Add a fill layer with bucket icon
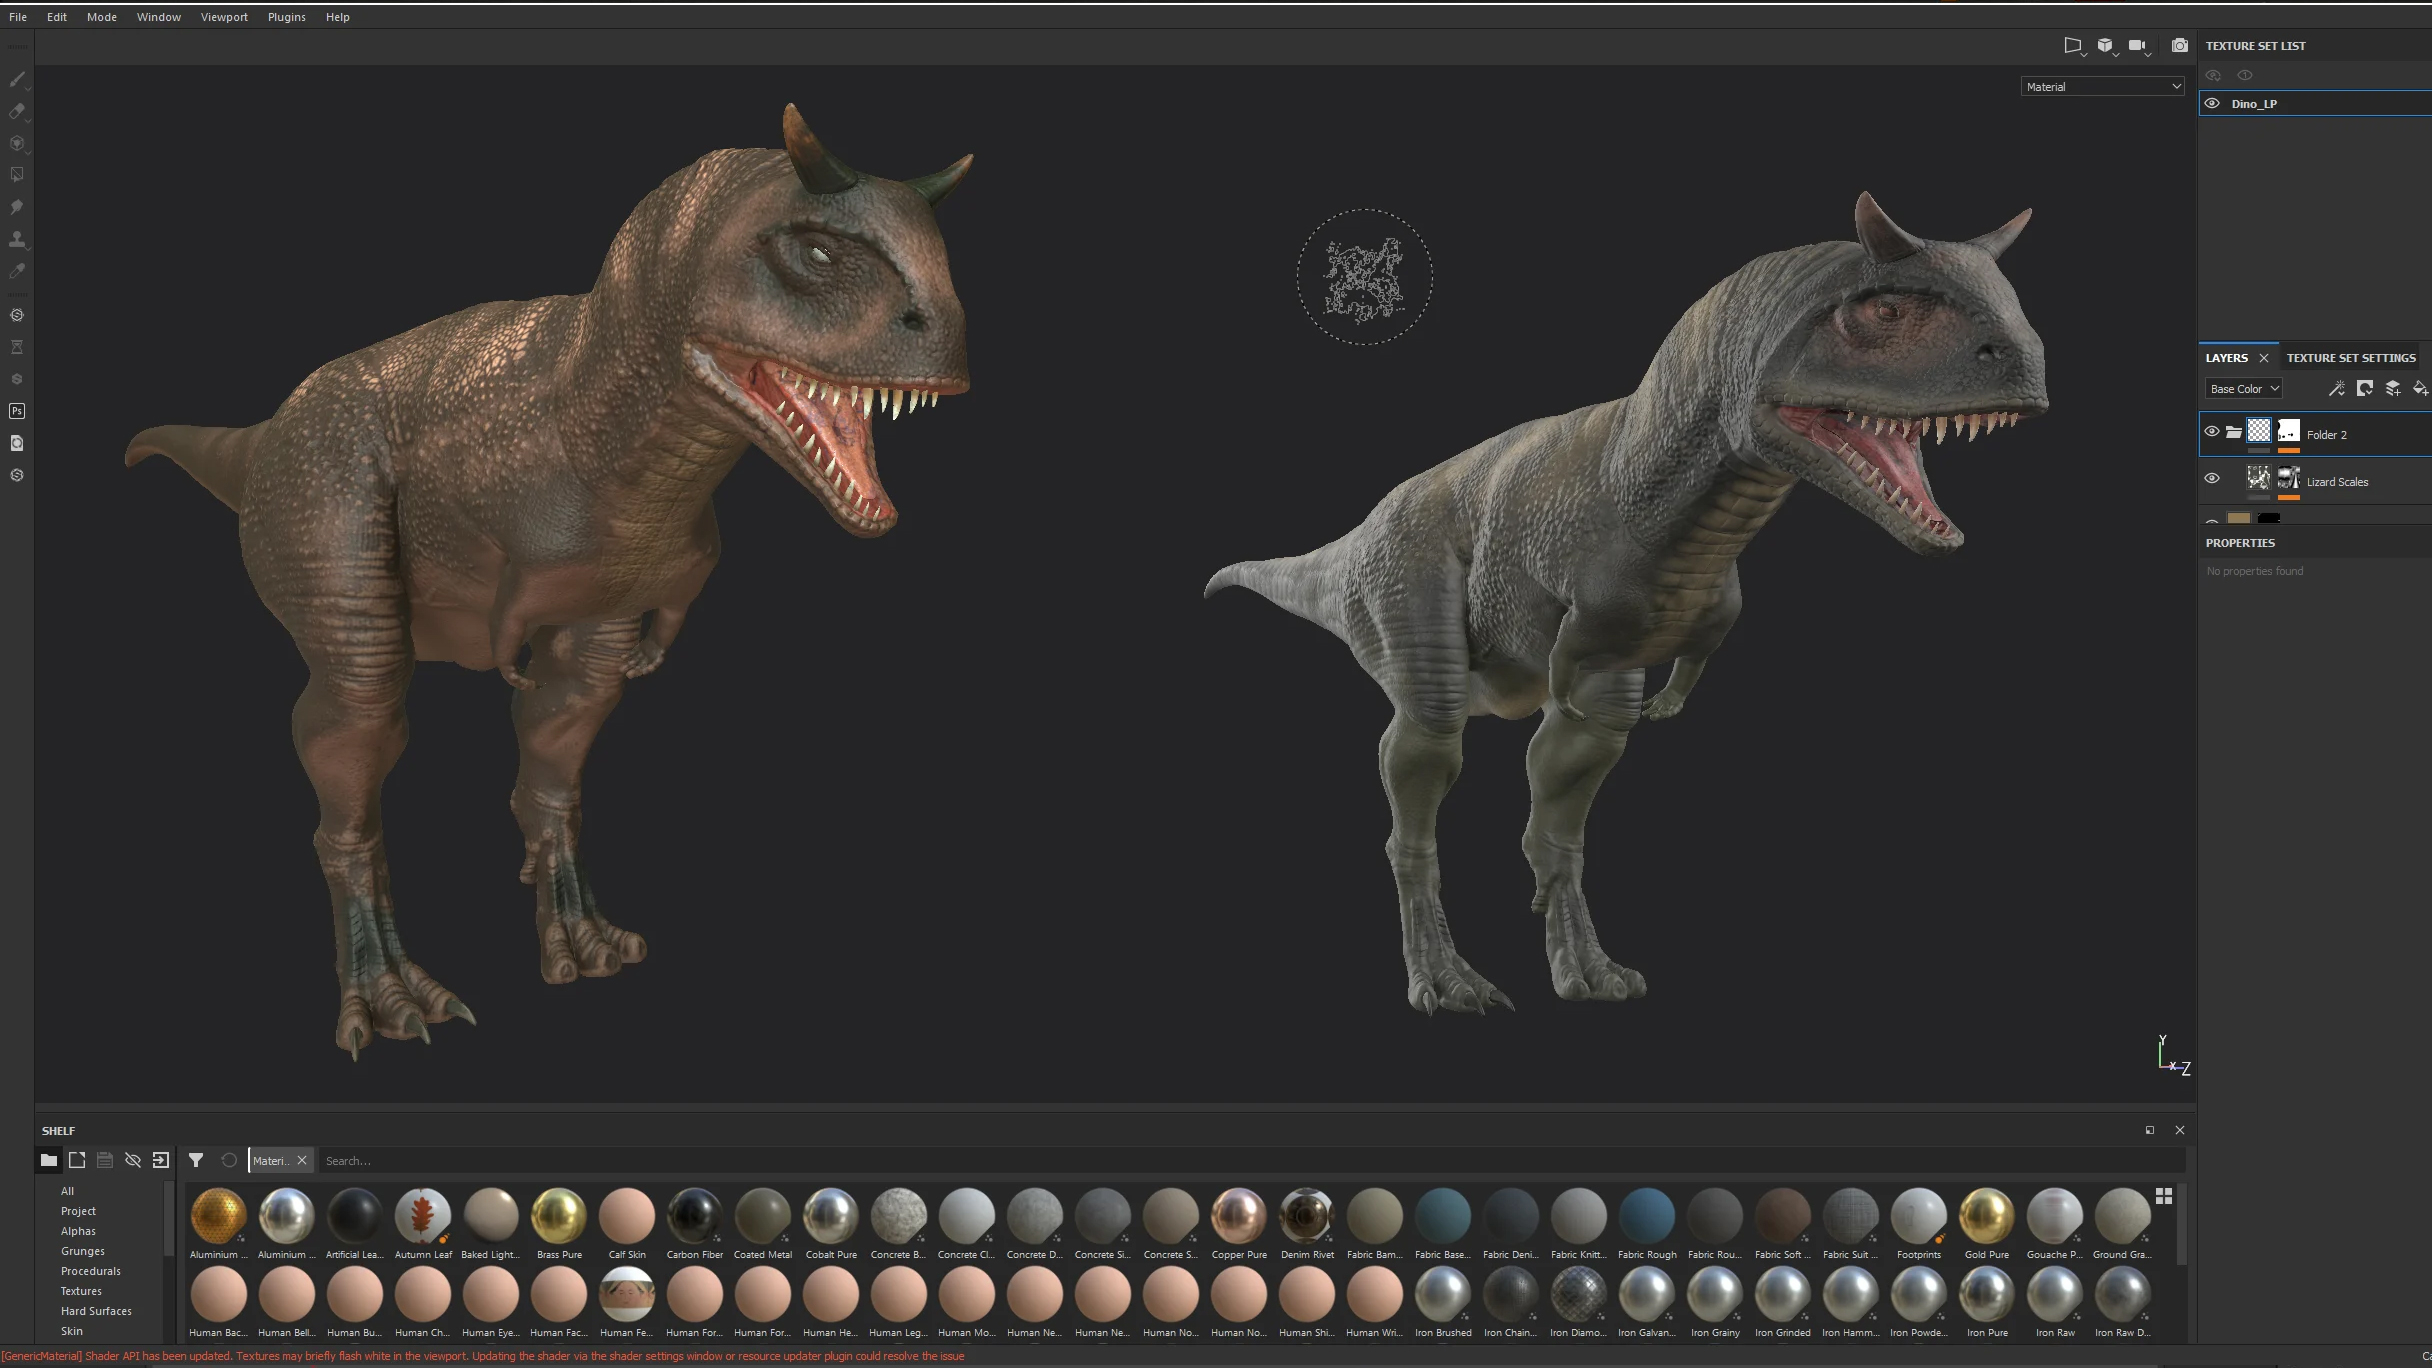This screenshot has height=1368, width=2432. pyautogui.click(x=2420, y=389)
